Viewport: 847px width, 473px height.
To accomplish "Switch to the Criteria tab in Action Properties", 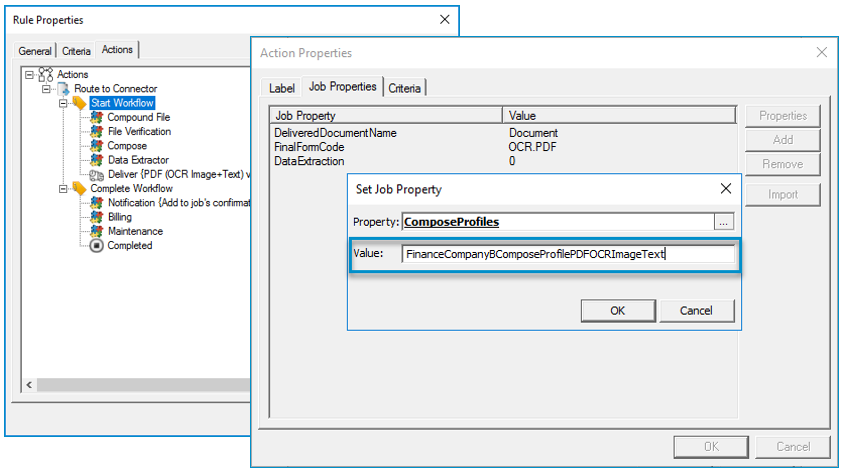I will pos(405,88).
